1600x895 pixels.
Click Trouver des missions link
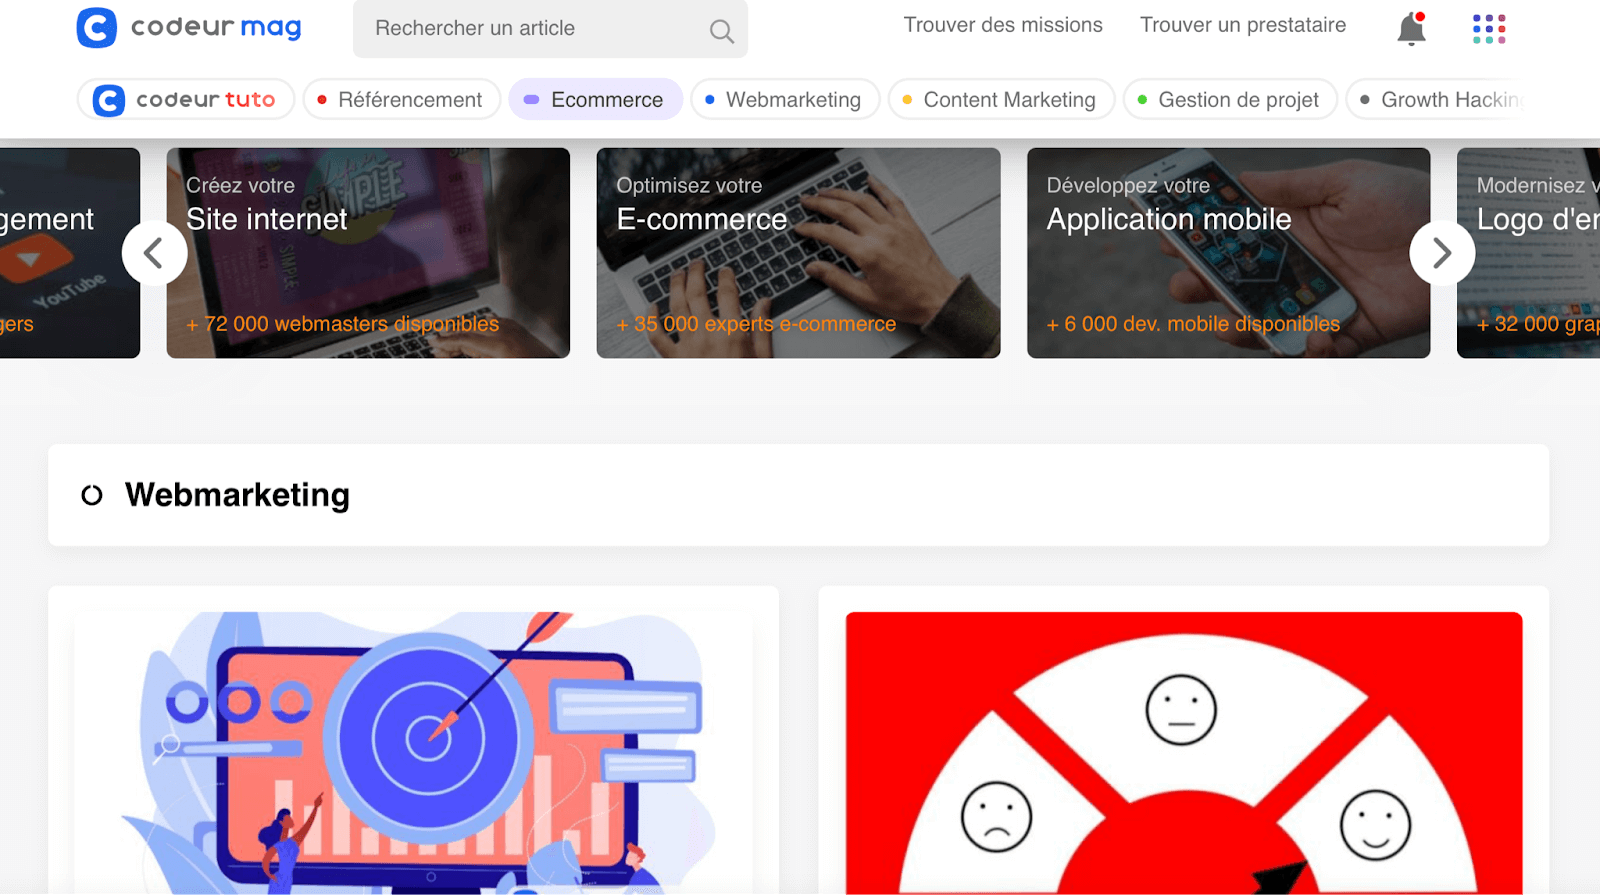[x=1003, y=25]
